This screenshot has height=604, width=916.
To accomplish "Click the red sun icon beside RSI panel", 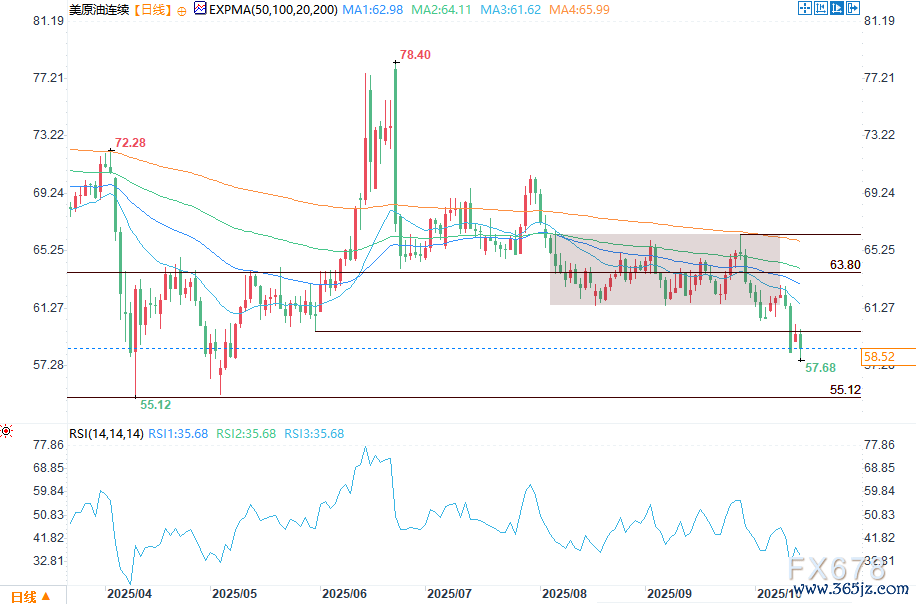I will (7, 431).
